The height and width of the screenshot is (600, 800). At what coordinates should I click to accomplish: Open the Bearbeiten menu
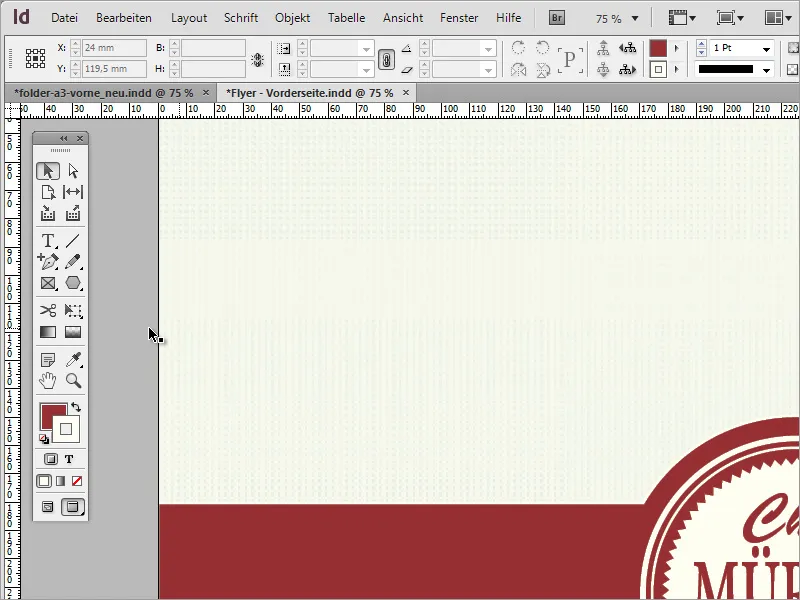tap(123, 18)
